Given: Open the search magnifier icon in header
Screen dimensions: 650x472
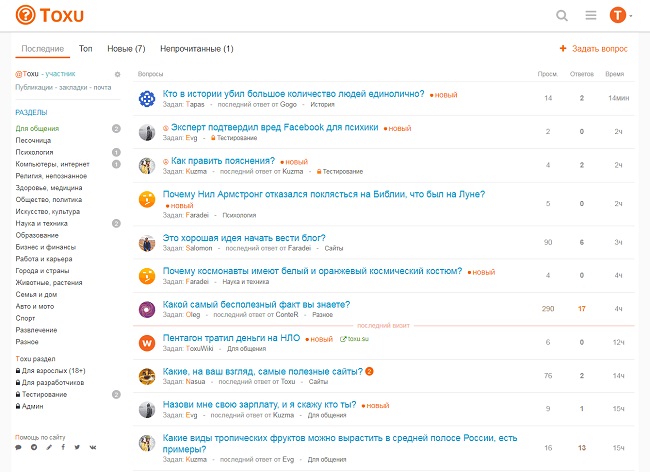Looking at the screenshot, I should pyautogui.click(x=562, y=15).
